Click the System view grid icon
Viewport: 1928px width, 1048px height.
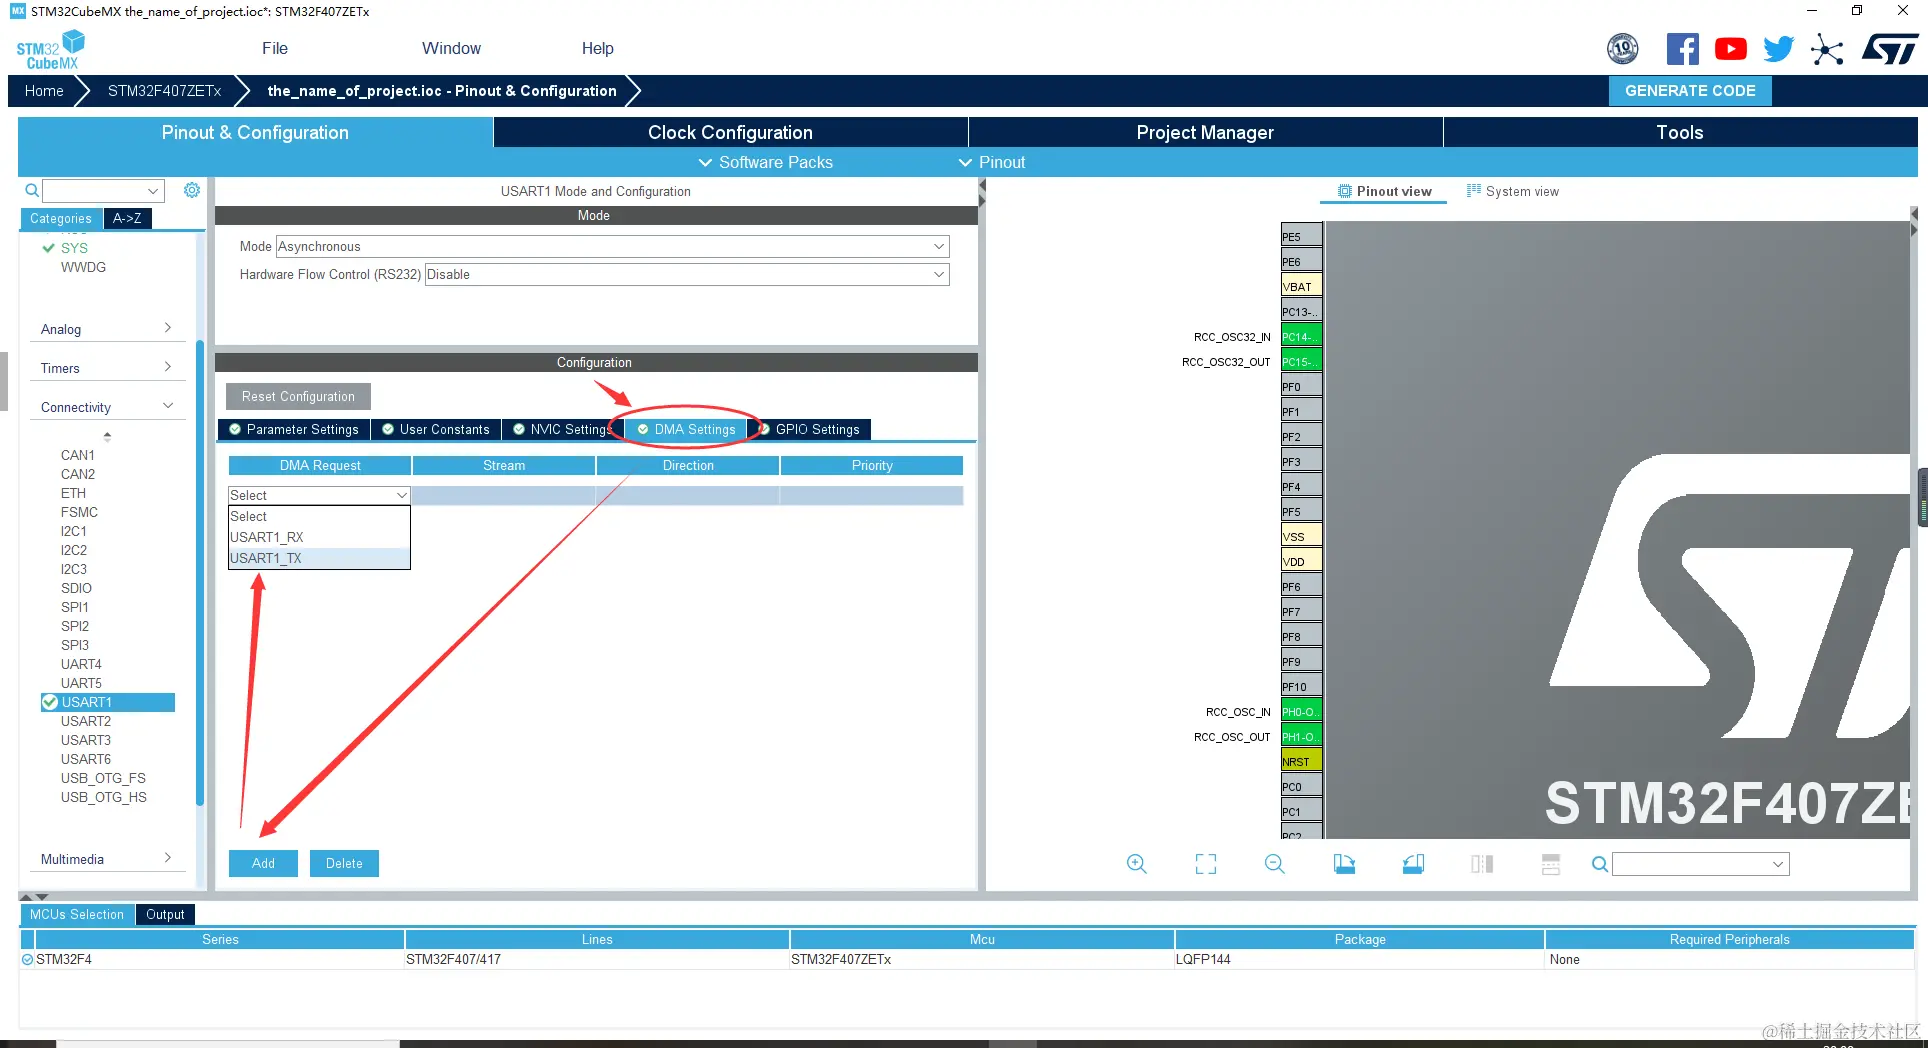[1473, 190]
